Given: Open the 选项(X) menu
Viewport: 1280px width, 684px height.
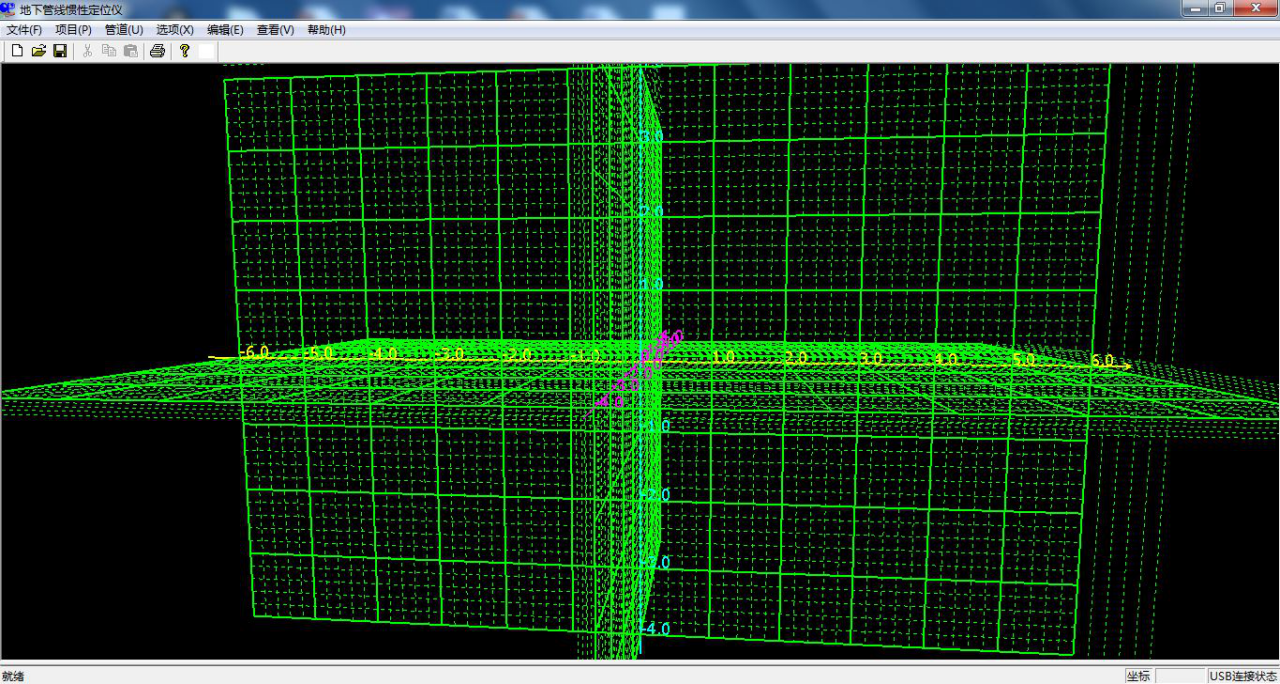Looking at the screenshot, I should (175, 30).
